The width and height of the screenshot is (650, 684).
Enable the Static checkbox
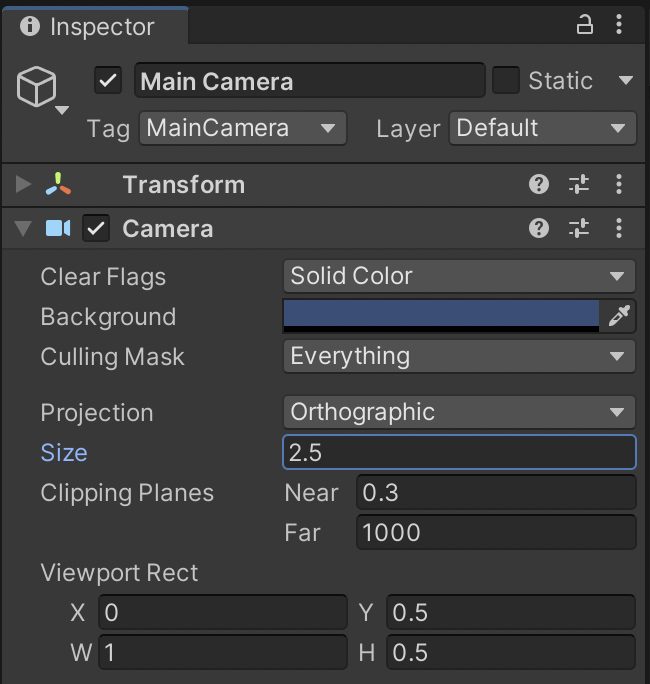pos(506,81)
